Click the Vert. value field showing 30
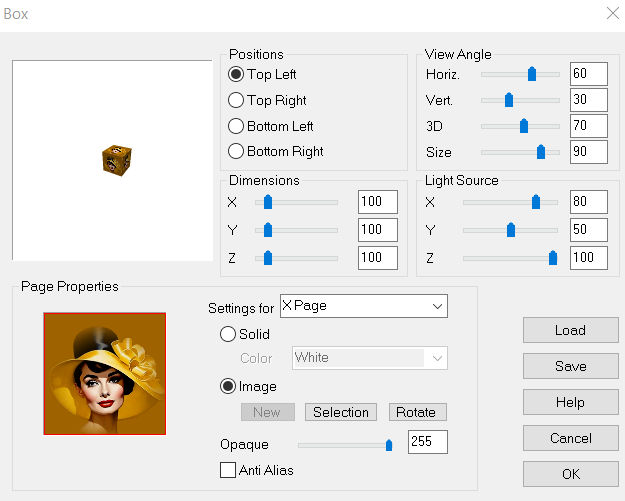The width and height of the screenshot is (625, 501). [x=589, y=100]
